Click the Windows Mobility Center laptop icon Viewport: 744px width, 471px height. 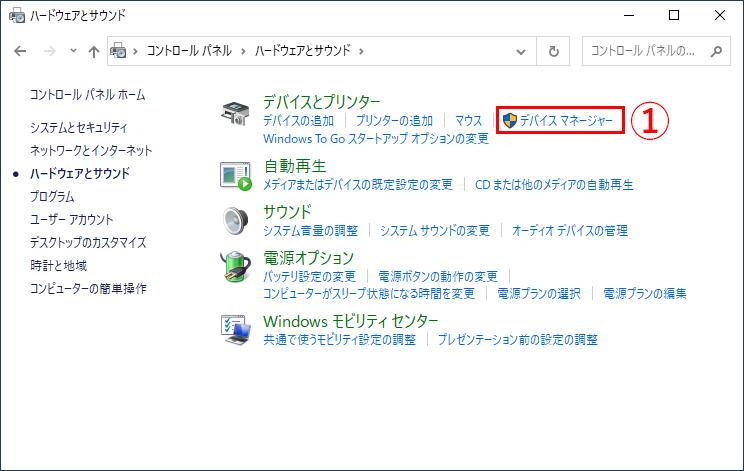click(235, 330)
